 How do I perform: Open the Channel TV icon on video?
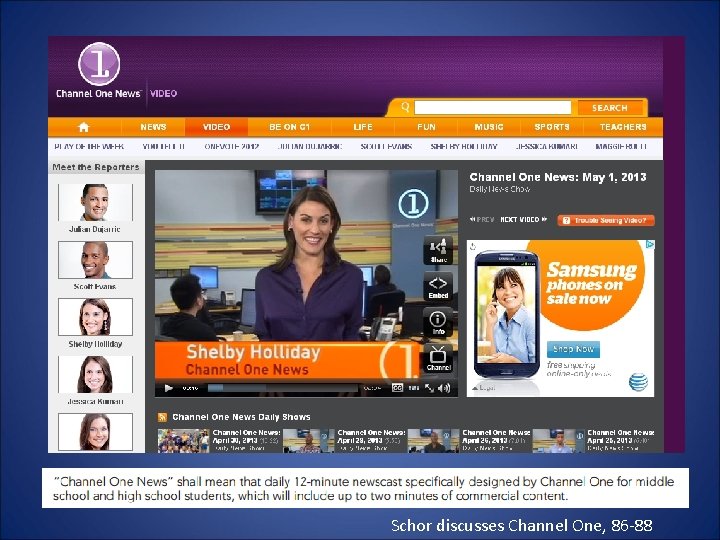438,359
